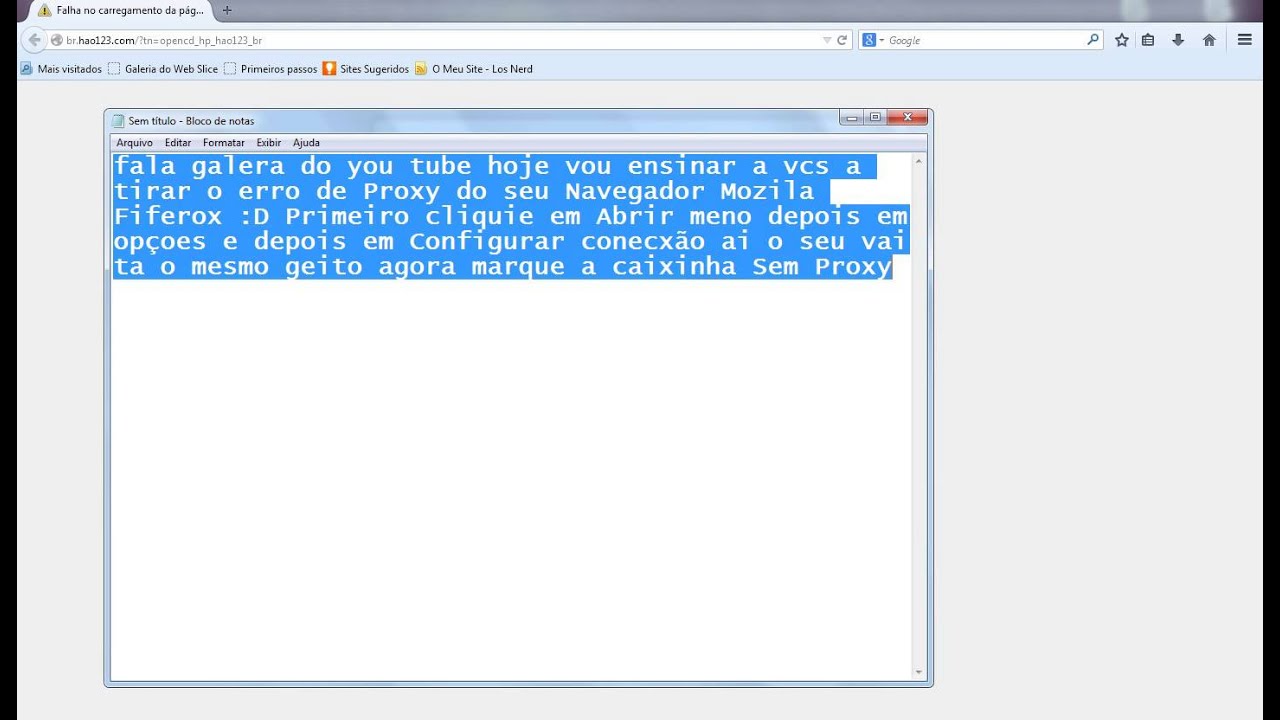Open 'Galeria do Web Slice' bookmark
This screenshot has width=1280, height=720.
[x=163, y=69]
